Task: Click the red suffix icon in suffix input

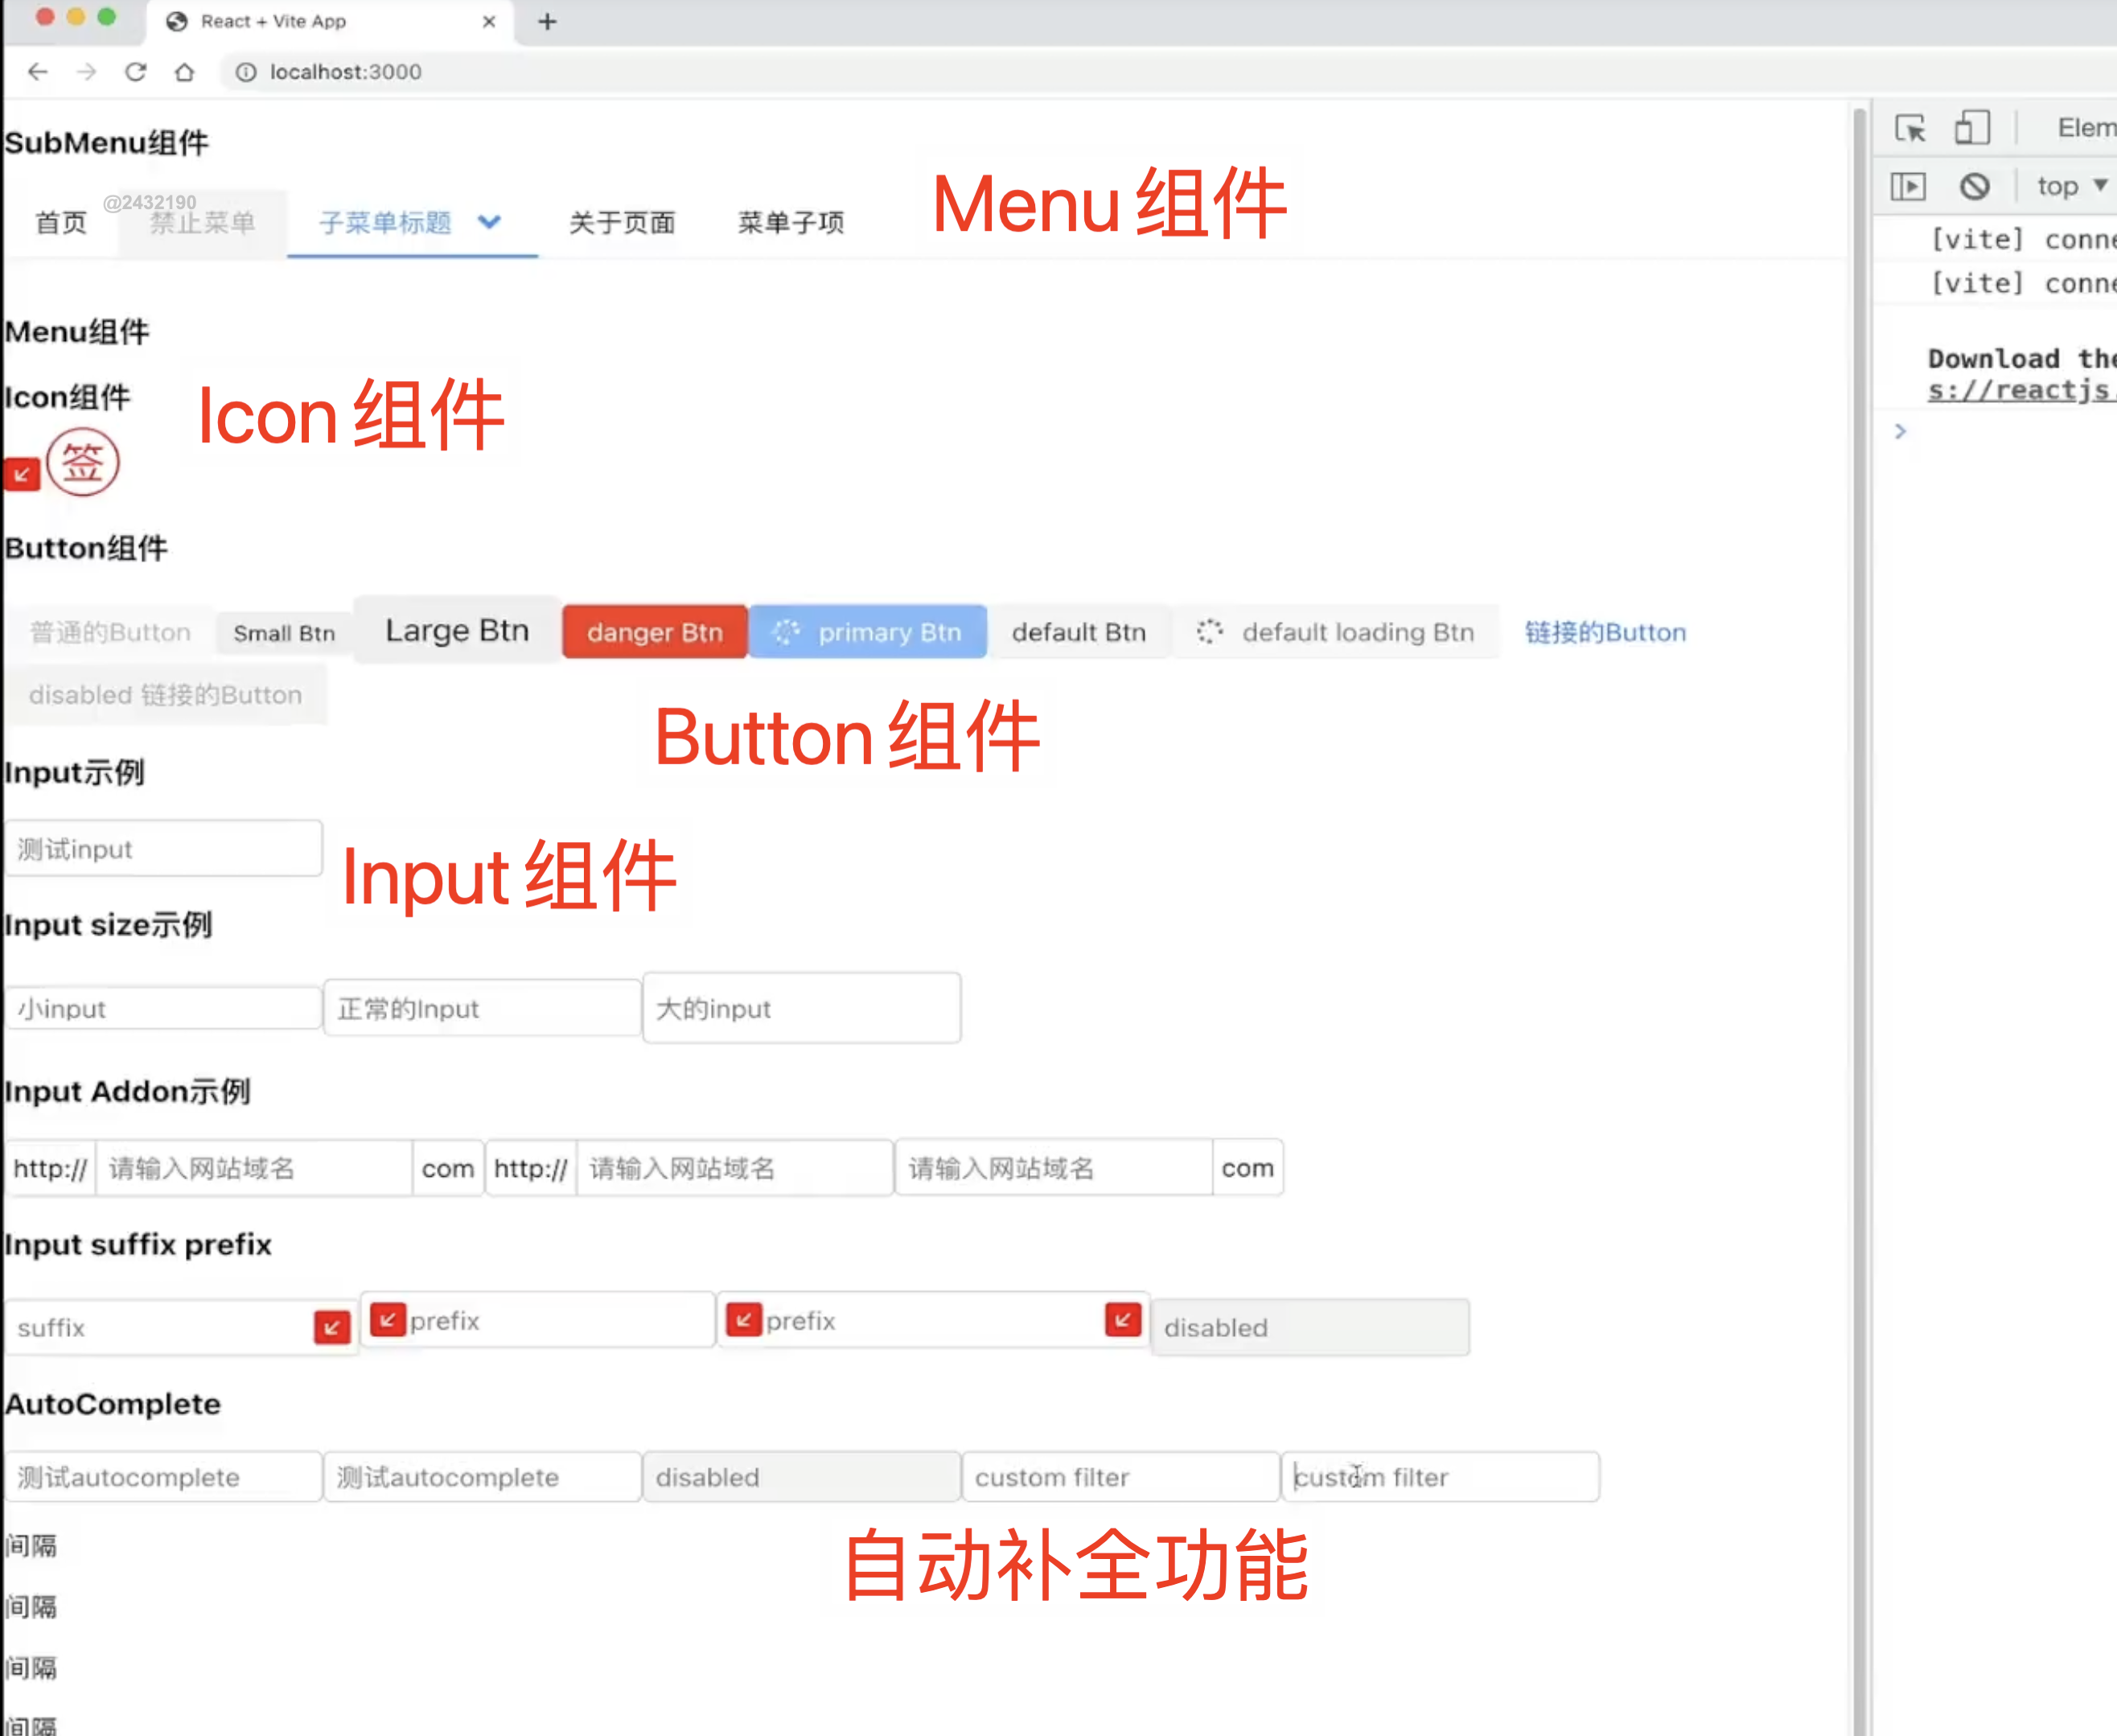Action: [x=332, y=1327]
